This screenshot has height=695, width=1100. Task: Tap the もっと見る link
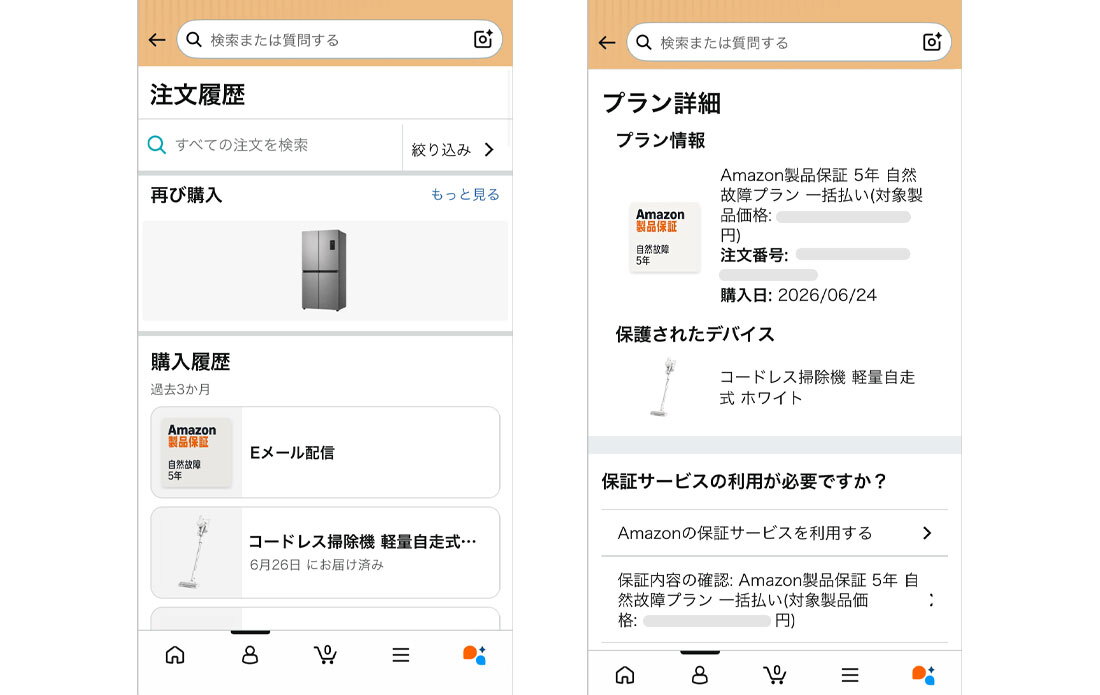click(x=465, y=194)
